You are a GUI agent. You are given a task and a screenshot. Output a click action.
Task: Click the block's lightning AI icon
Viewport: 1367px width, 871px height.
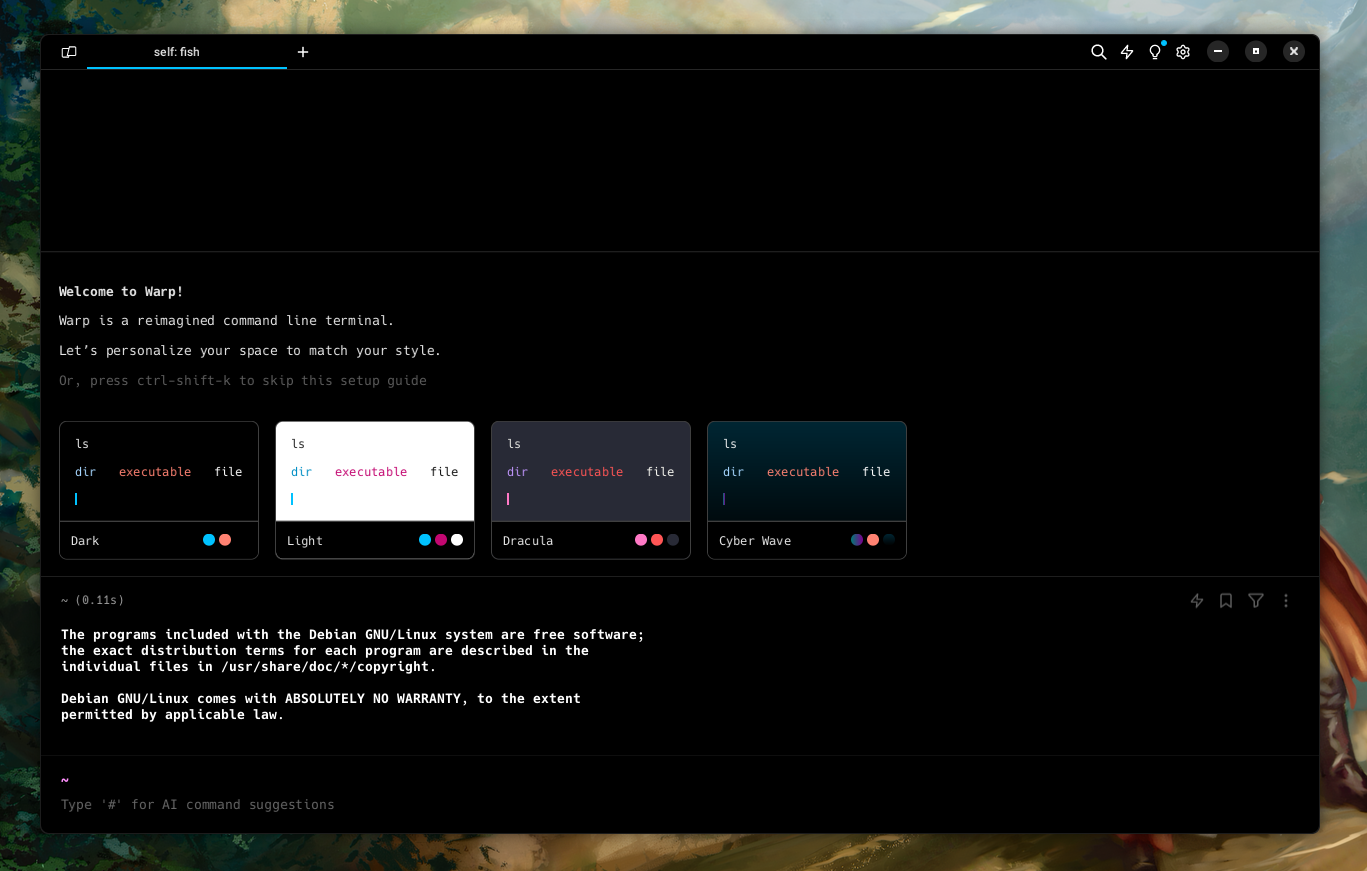point(1197,601)
